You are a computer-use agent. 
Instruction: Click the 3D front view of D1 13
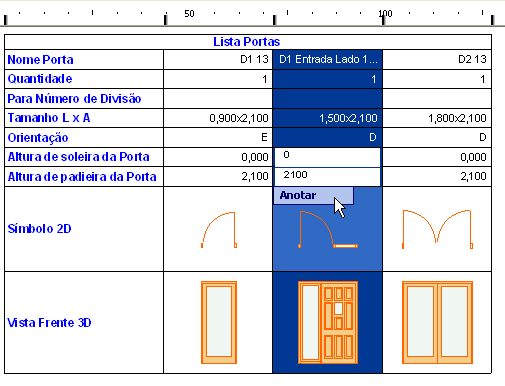pos(219,323)
